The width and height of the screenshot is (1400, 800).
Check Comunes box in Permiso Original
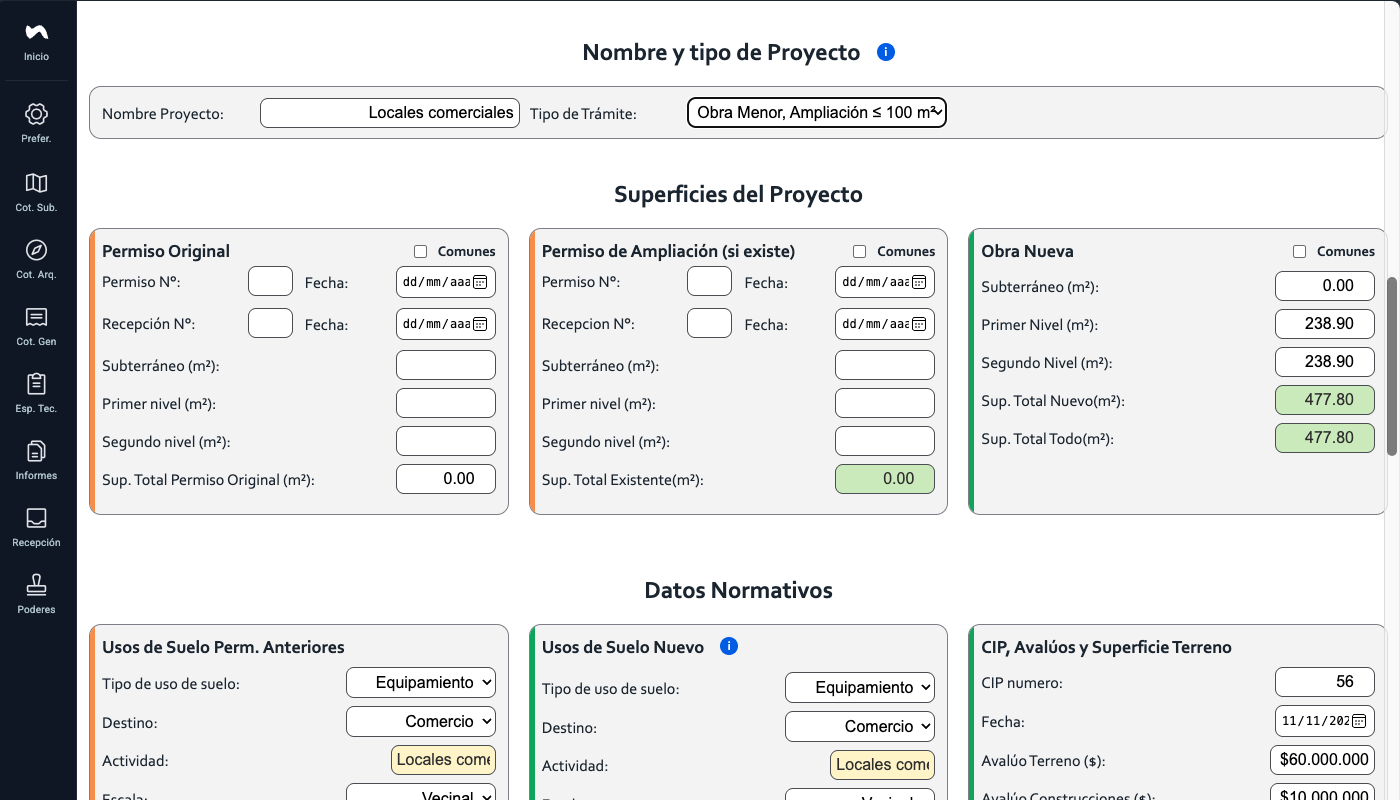[x=420, y=252]
